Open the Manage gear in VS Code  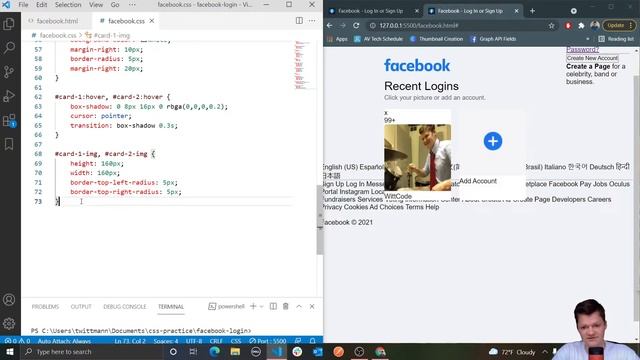[9, 324]
